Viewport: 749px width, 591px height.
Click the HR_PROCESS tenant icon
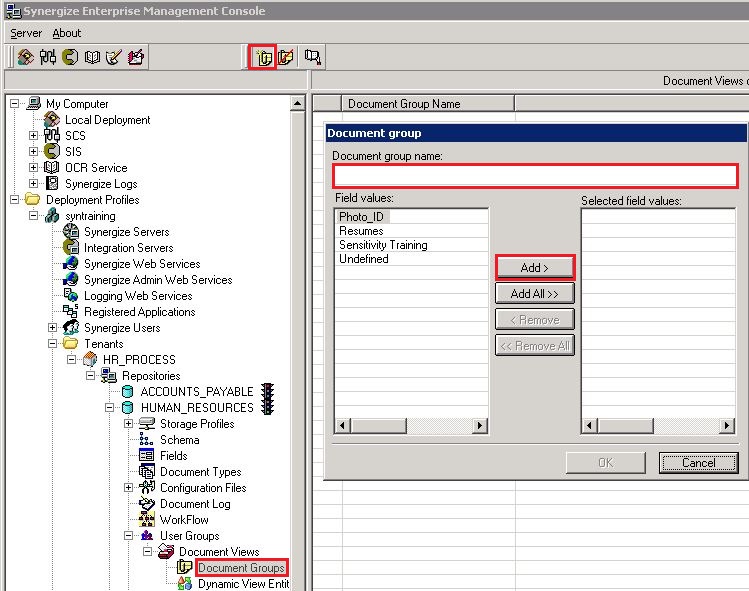pos(90,359)
